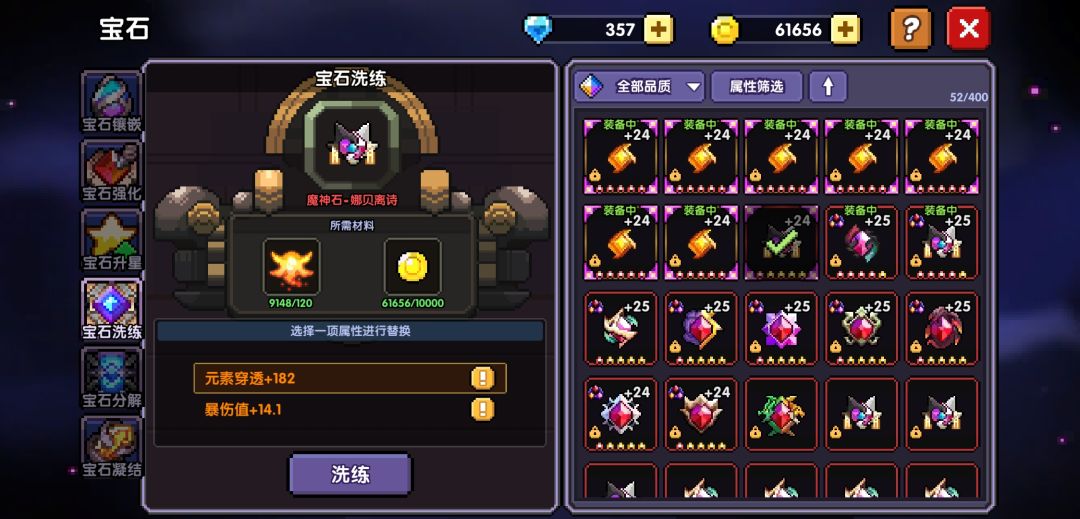The image size is (1080, 519).
Task: Select the 暴伤值+14.1 attribute option
Action: click(350, 410)
